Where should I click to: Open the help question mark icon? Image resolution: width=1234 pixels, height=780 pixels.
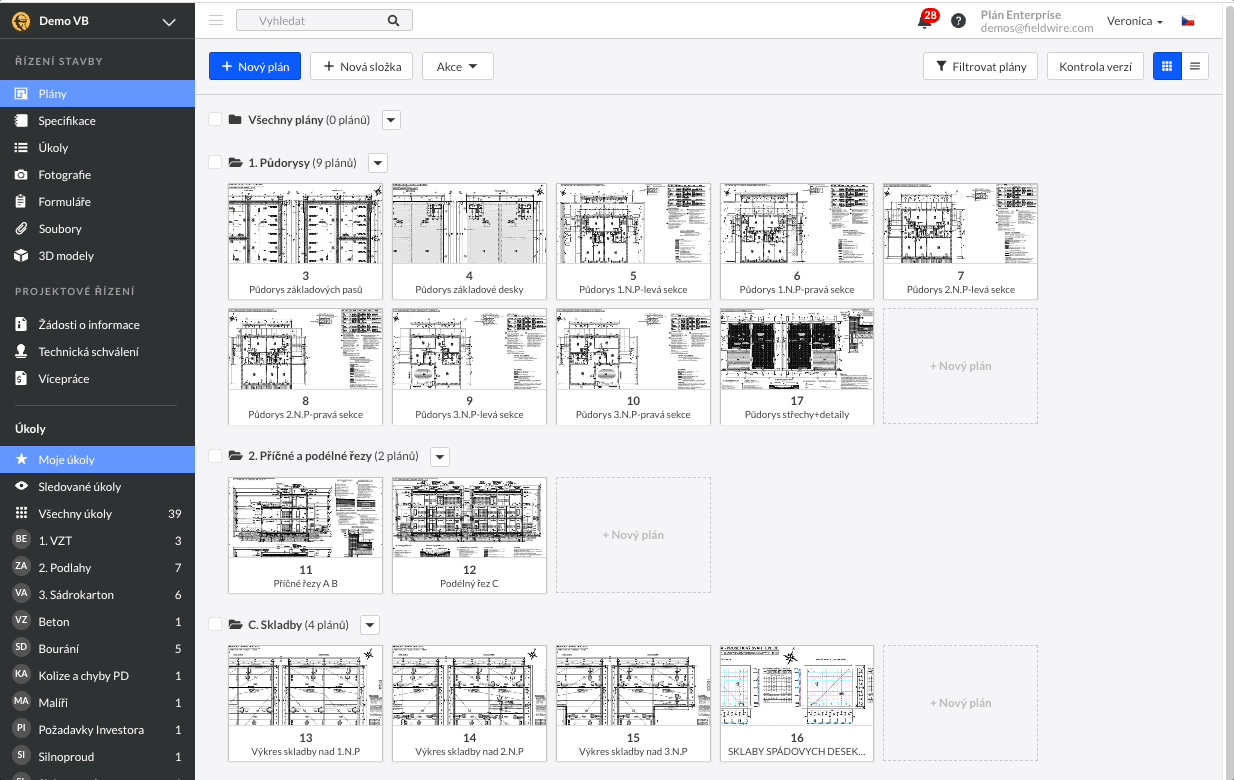pos(958,21)
